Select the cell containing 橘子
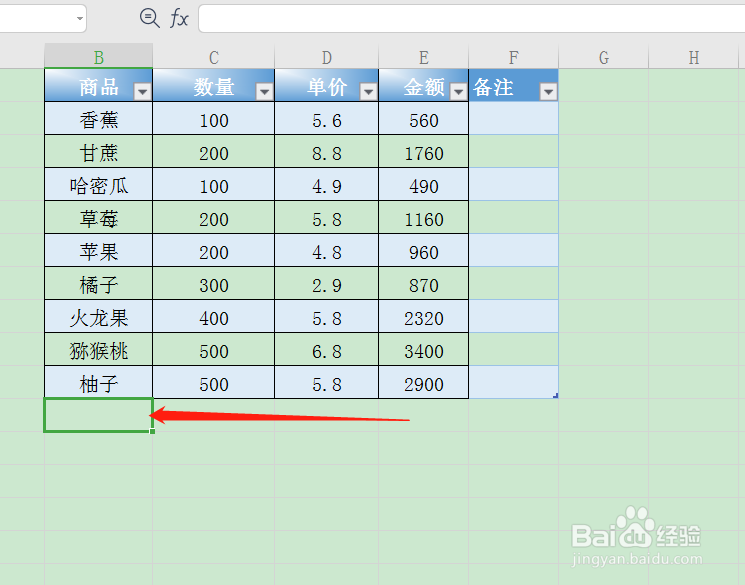745x585 pixels. click(x=98, y=283)
